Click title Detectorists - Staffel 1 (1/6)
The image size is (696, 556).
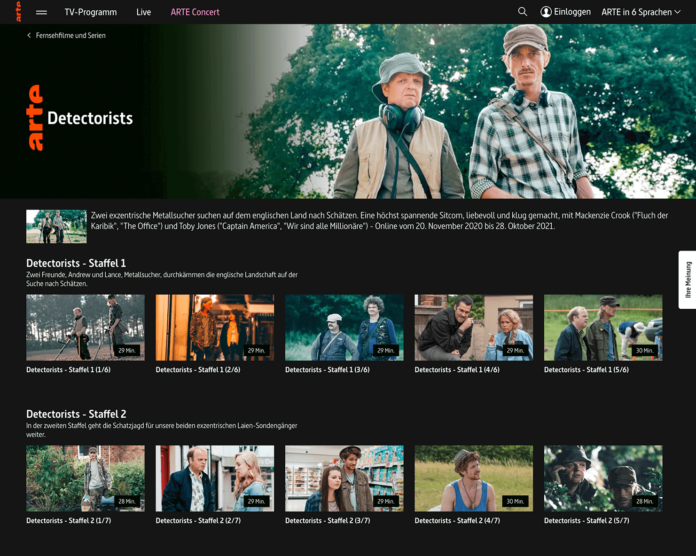pos(68,370)
